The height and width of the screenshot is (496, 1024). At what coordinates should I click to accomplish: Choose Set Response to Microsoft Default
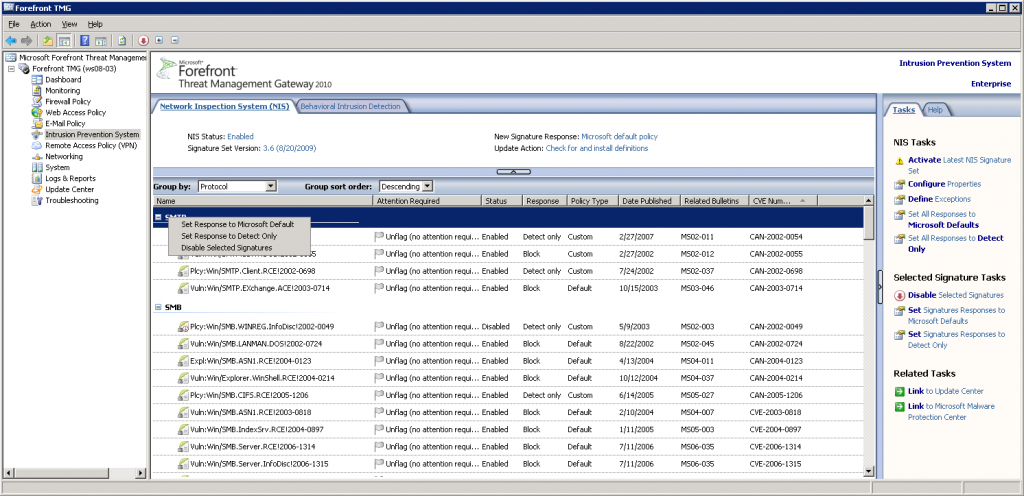coord(238,224)
